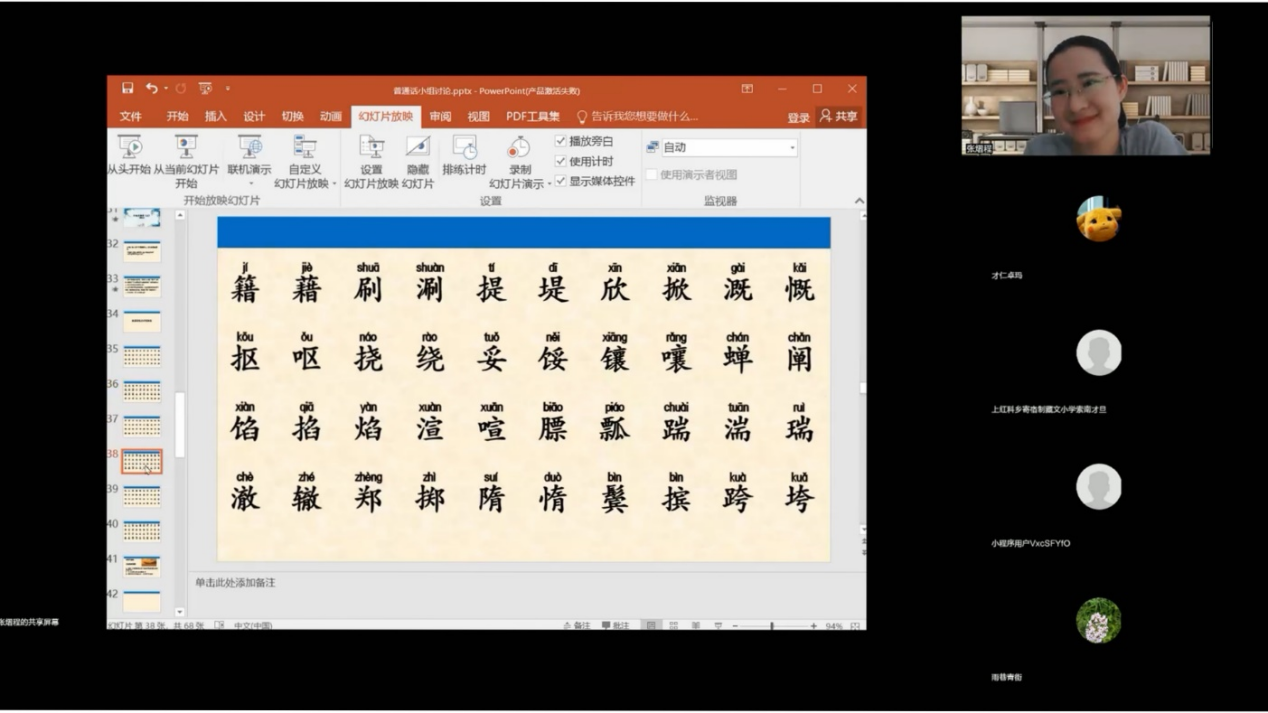
Task: Select slide 40 thumbnail in the slide panel
Action: [x=141, y=530]
